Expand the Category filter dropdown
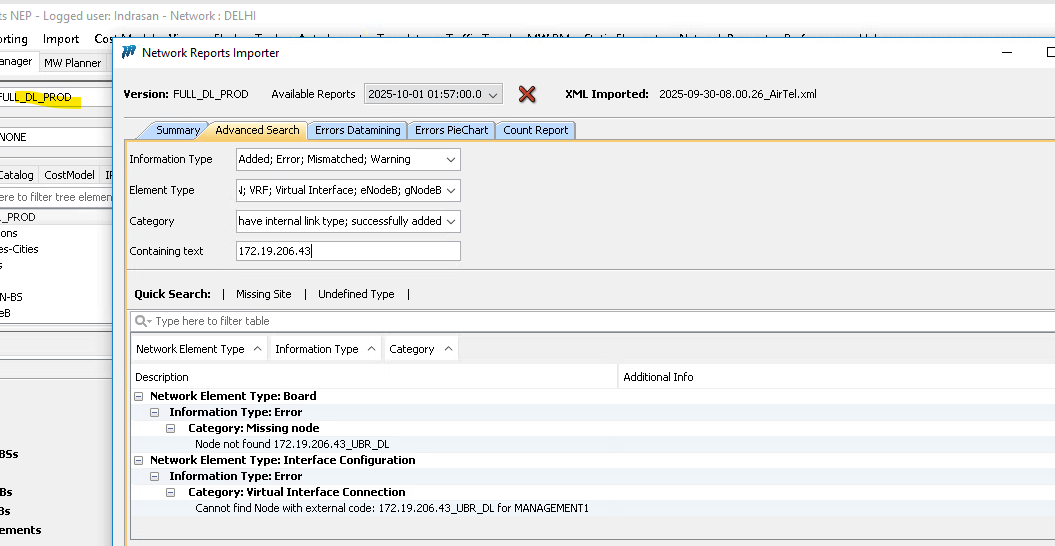This screenshot has height=546, width=1055. pos(450,221)
